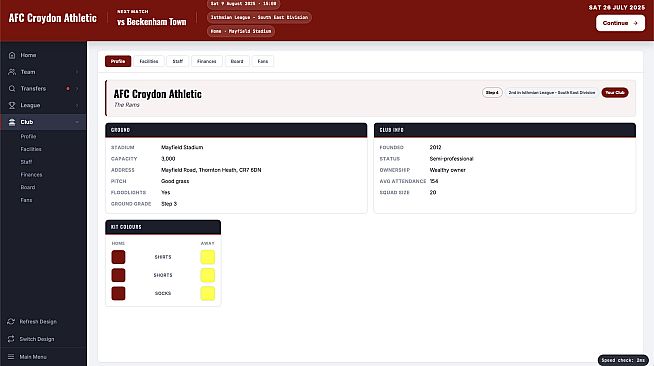
Task: Open Profile in the Club sidebar submenu
Action: coord(28,136)
